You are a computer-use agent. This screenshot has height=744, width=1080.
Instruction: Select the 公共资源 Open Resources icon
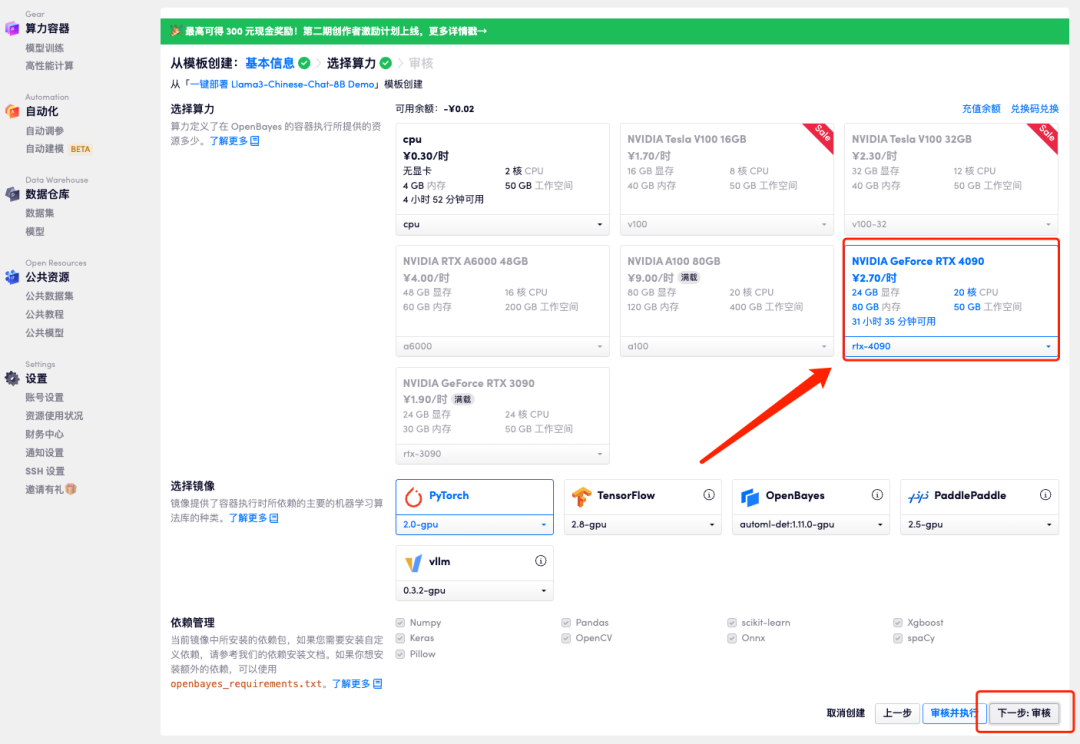[x=11, y=277]
